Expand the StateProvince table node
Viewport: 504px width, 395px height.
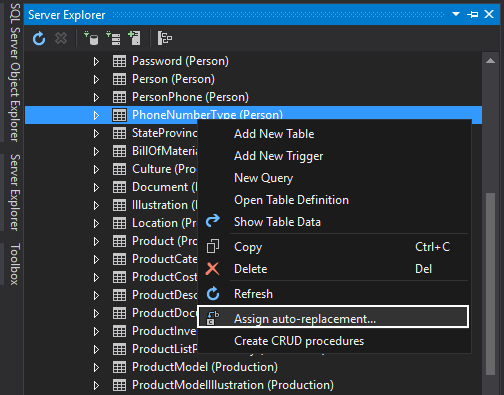click(96, 133)
